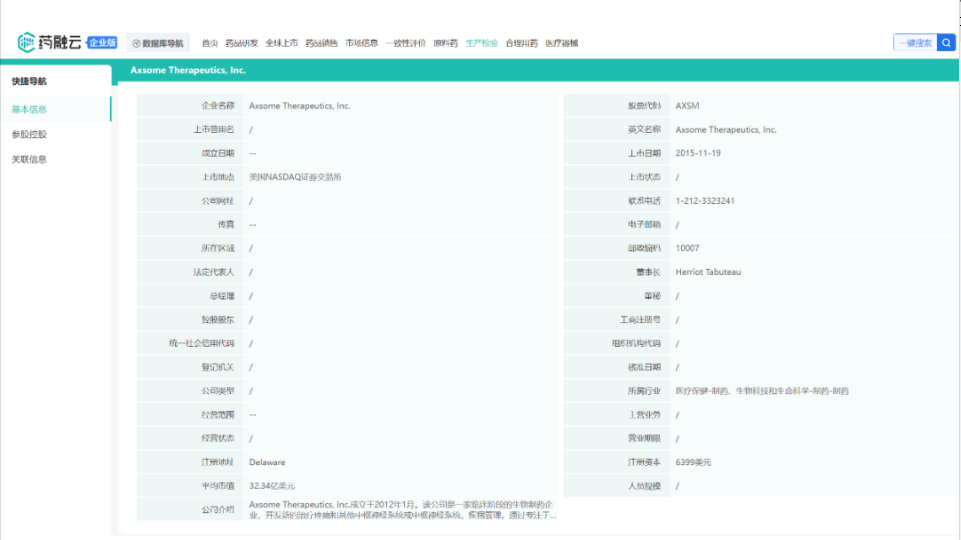Open the 药品销售 menu

[321, 43]
